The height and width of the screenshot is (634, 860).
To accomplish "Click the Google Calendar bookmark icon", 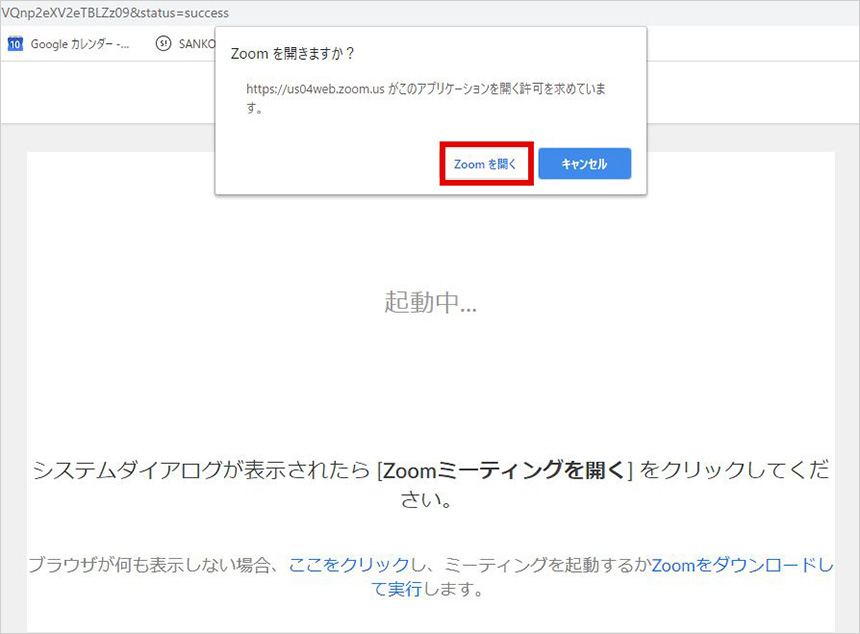I will (15, 44).
